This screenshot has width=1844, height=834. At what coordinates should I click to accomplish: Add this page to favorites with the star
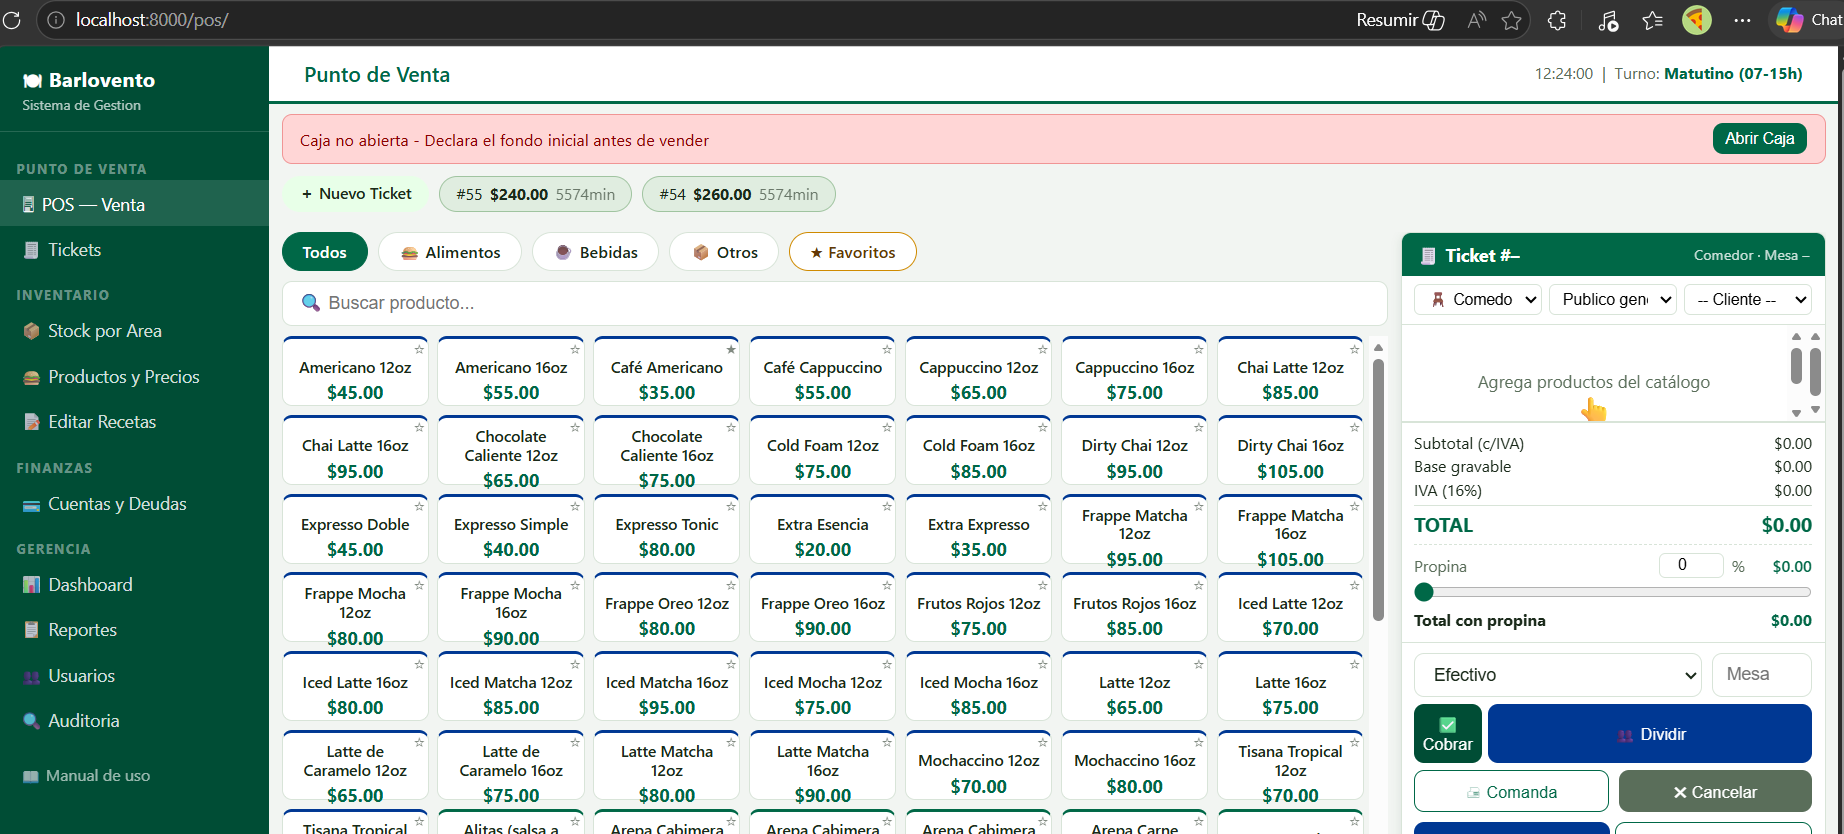tap(1511, 20)
